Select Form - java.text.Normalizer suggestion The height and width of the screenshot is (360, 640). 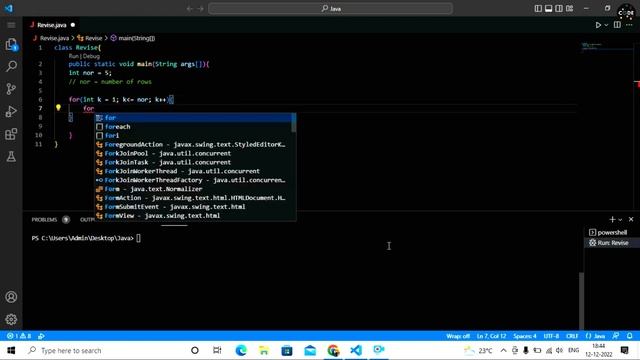pyautogui.click(x=193, y=189)
